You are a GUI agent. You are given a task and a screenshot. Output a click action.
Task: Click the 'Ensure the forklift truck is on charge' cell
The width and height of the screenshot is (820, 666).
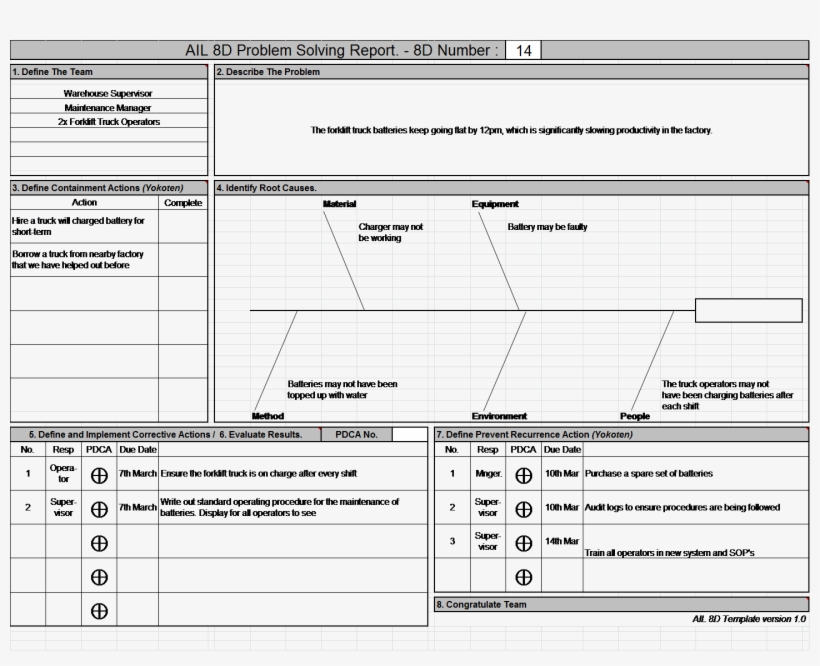click(x=292, y=474)
